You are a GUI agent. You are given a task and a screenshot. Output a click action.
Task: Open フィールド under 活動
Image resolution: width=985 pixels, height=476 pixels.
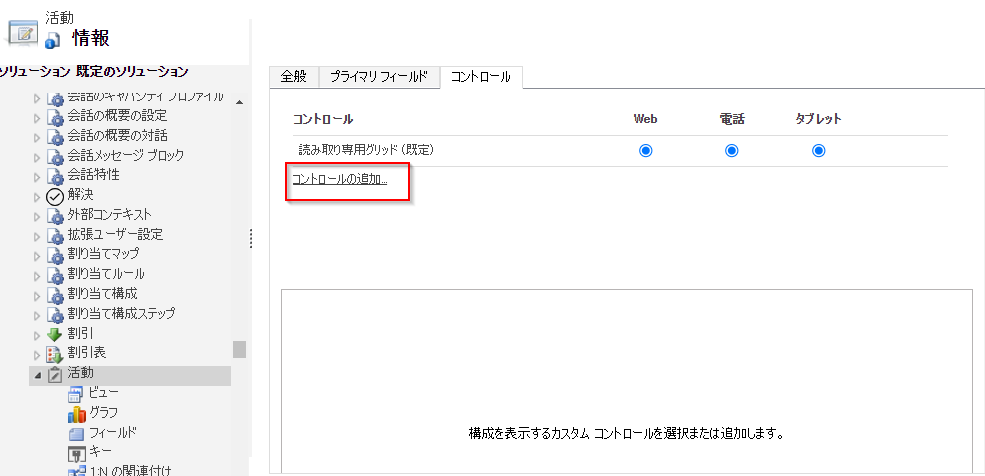tap(112, 432)
